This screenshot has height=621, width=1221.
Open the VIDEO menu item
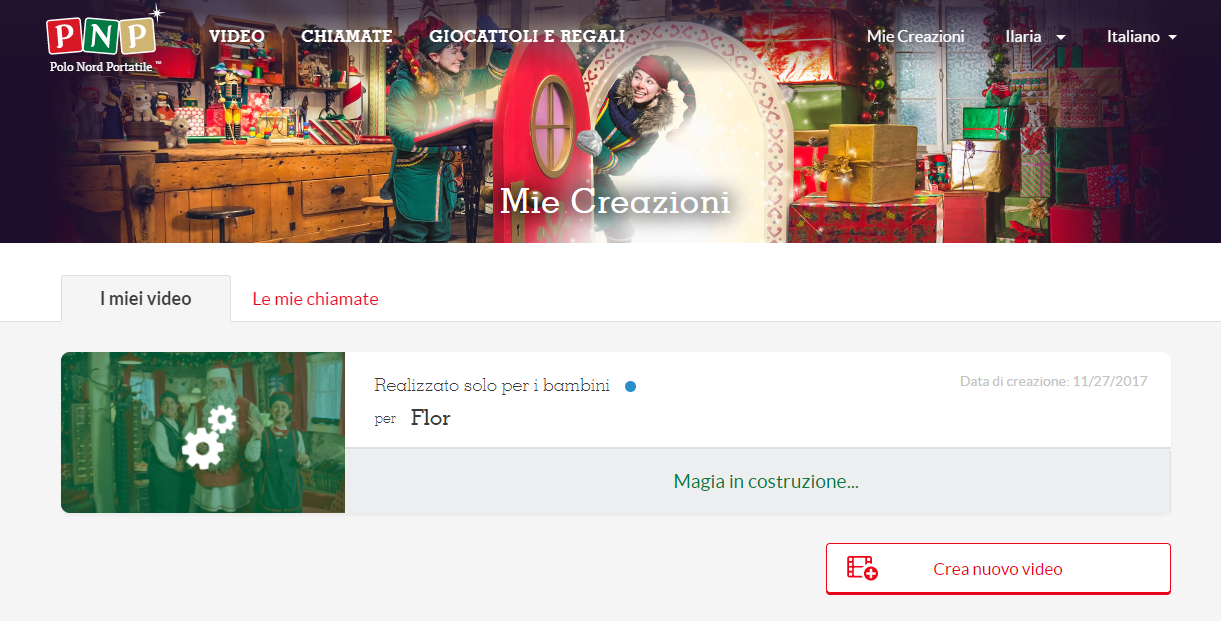coord(237,36)
